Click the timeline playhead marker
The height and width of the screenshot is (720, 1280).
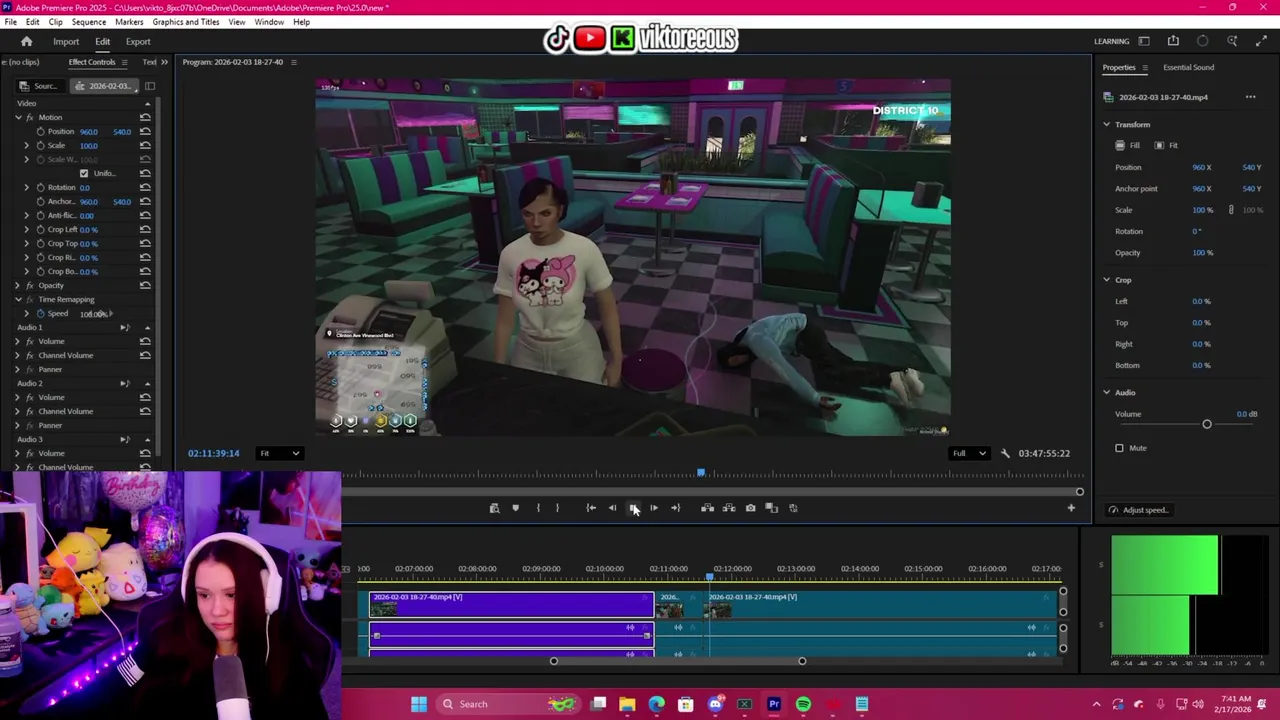(709, 577)
